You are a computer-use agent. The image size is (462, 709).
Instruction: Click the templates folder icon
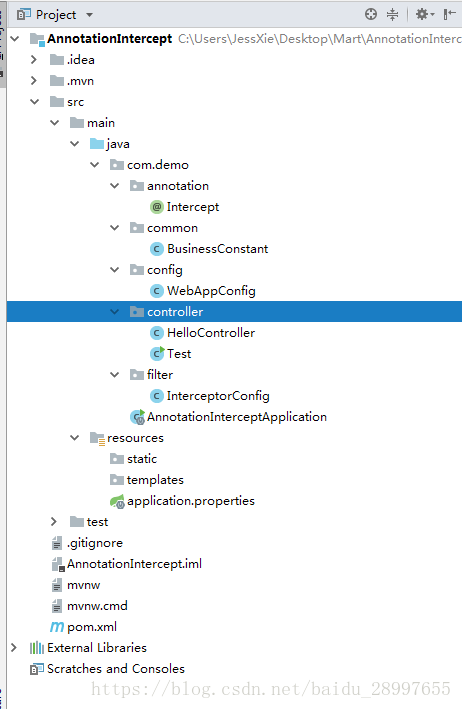(117, 480)
